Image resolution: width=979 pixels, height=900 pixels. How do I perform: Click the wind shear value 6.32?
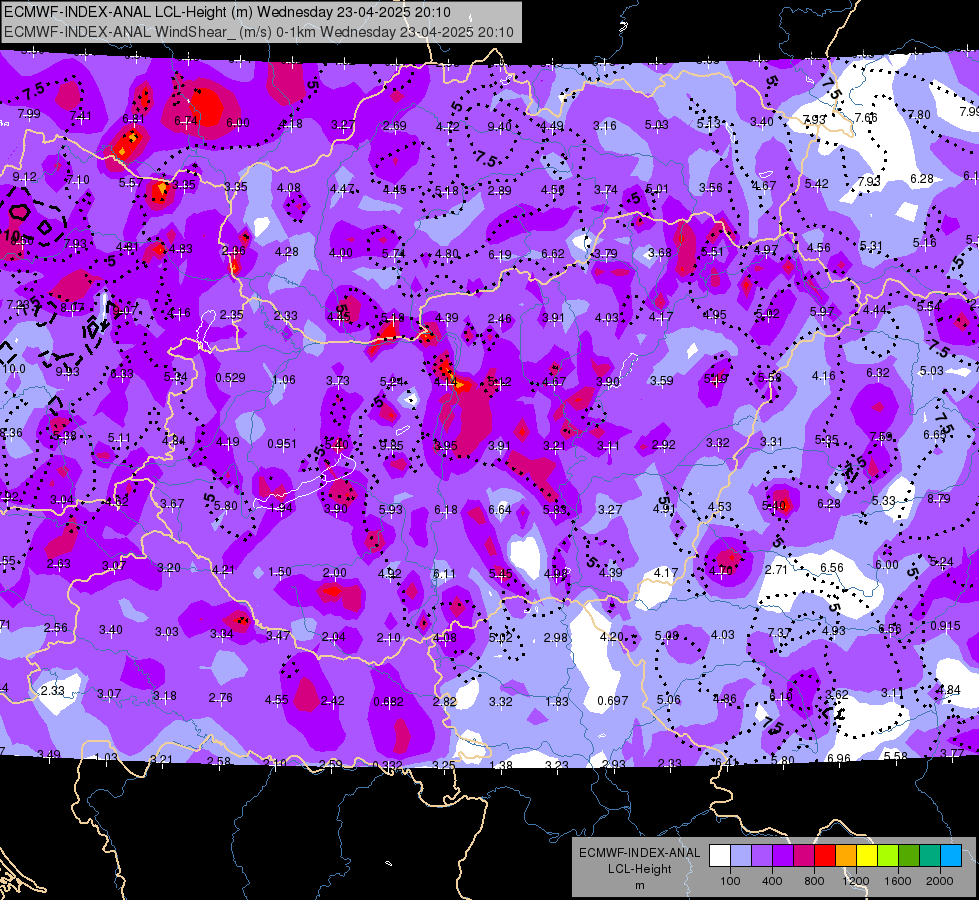878,373
